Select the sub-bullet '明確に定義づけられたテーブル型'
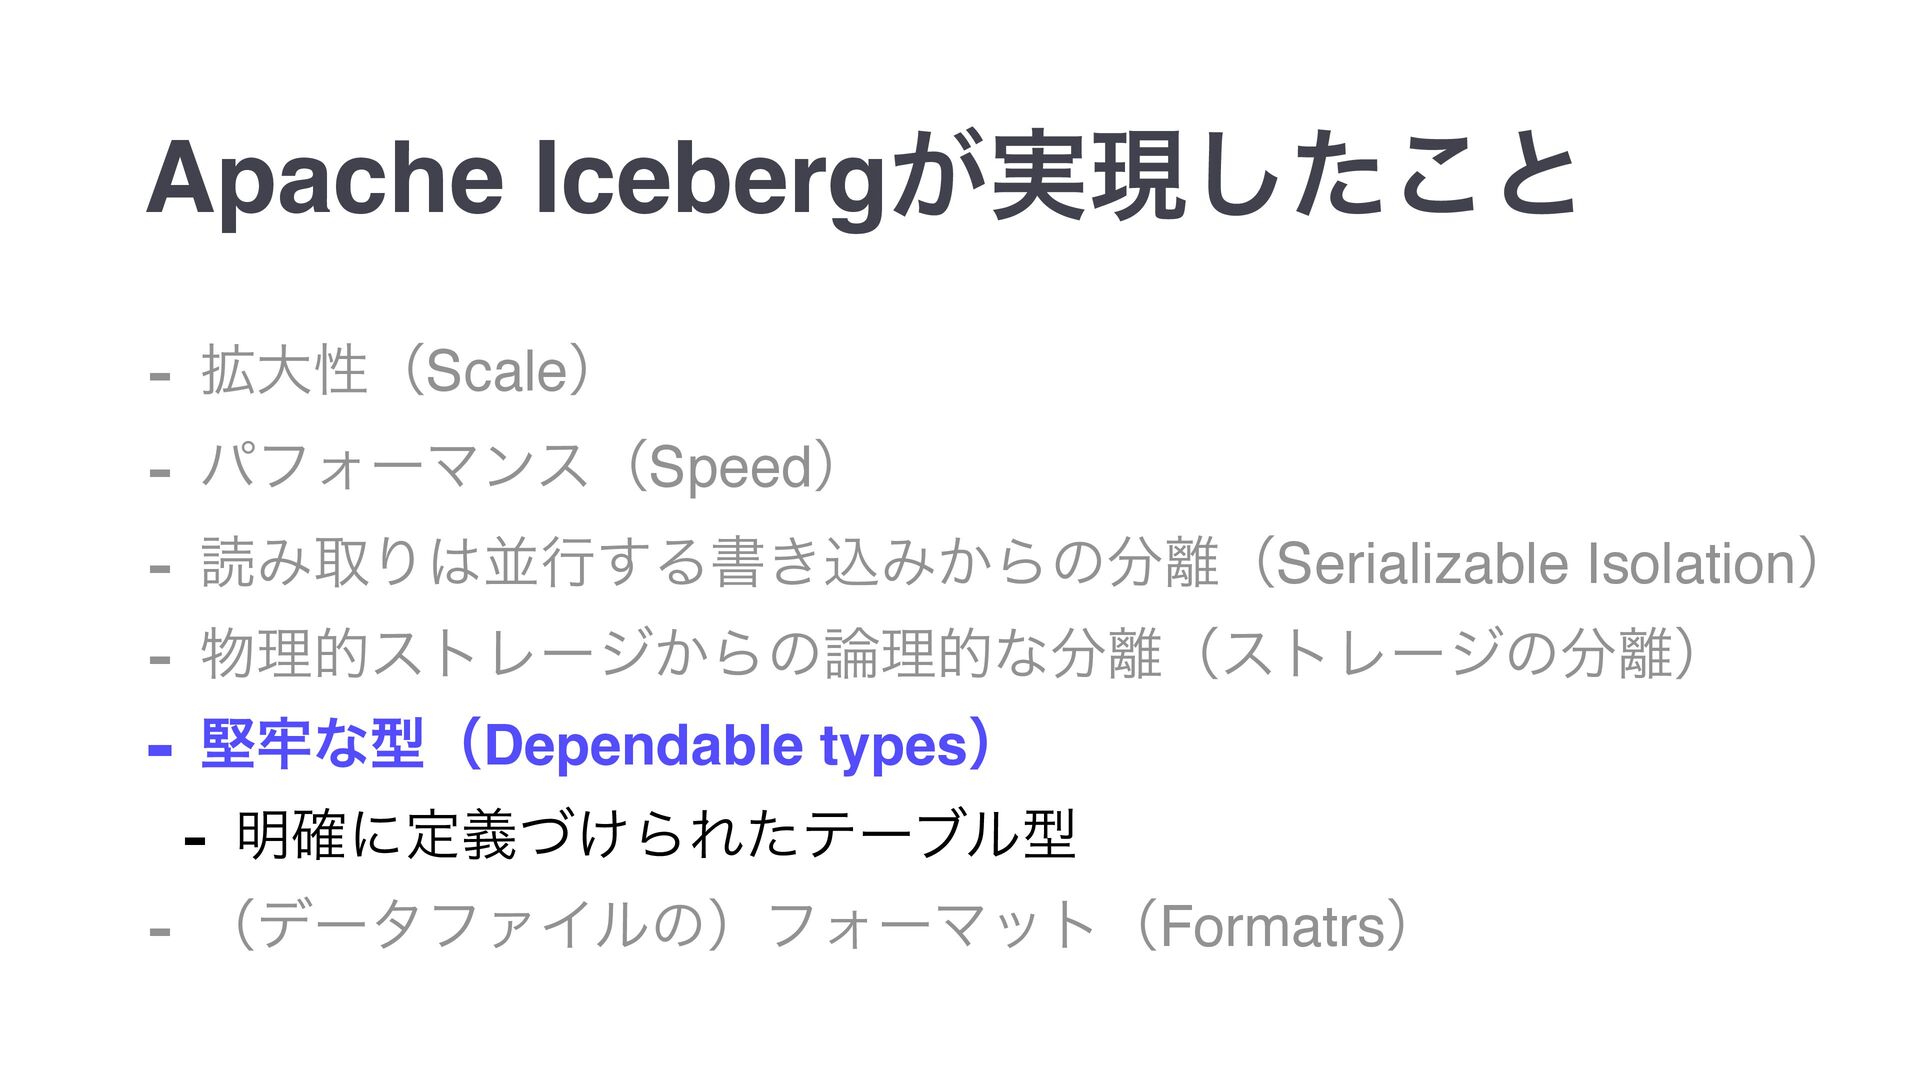1920x1080 pixels. coord(657,835)
